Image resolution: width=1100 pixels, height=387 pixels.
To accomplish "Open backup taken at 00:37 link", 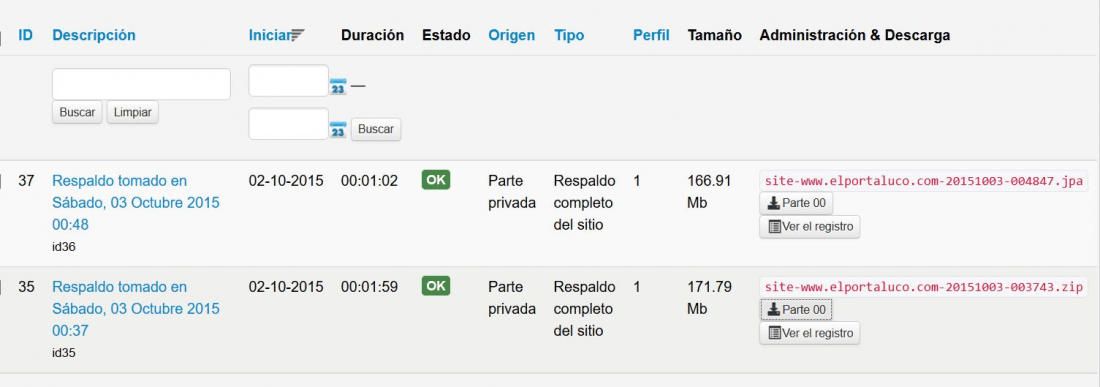I will click(135, 308).
